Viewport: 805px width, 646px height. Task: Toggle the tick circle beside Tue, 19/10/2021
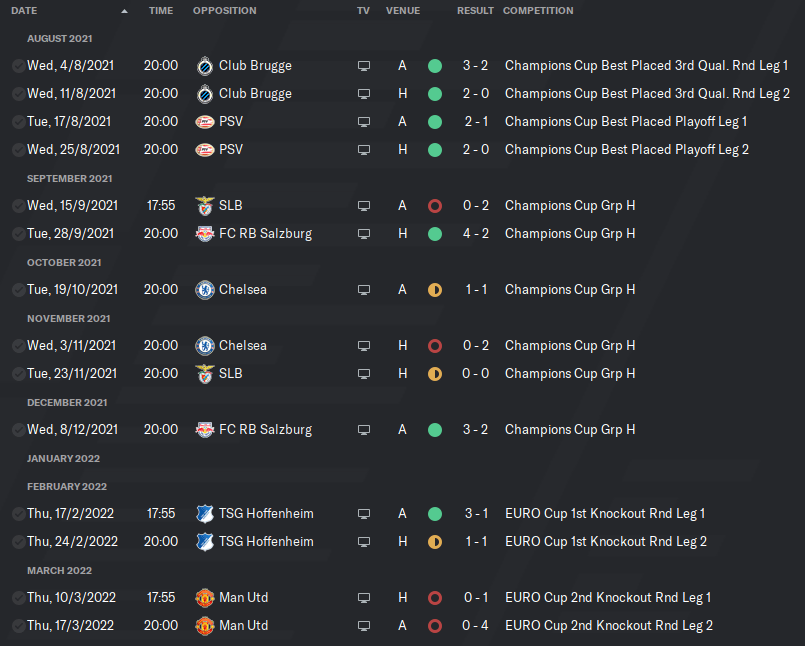tap(19, 290)
